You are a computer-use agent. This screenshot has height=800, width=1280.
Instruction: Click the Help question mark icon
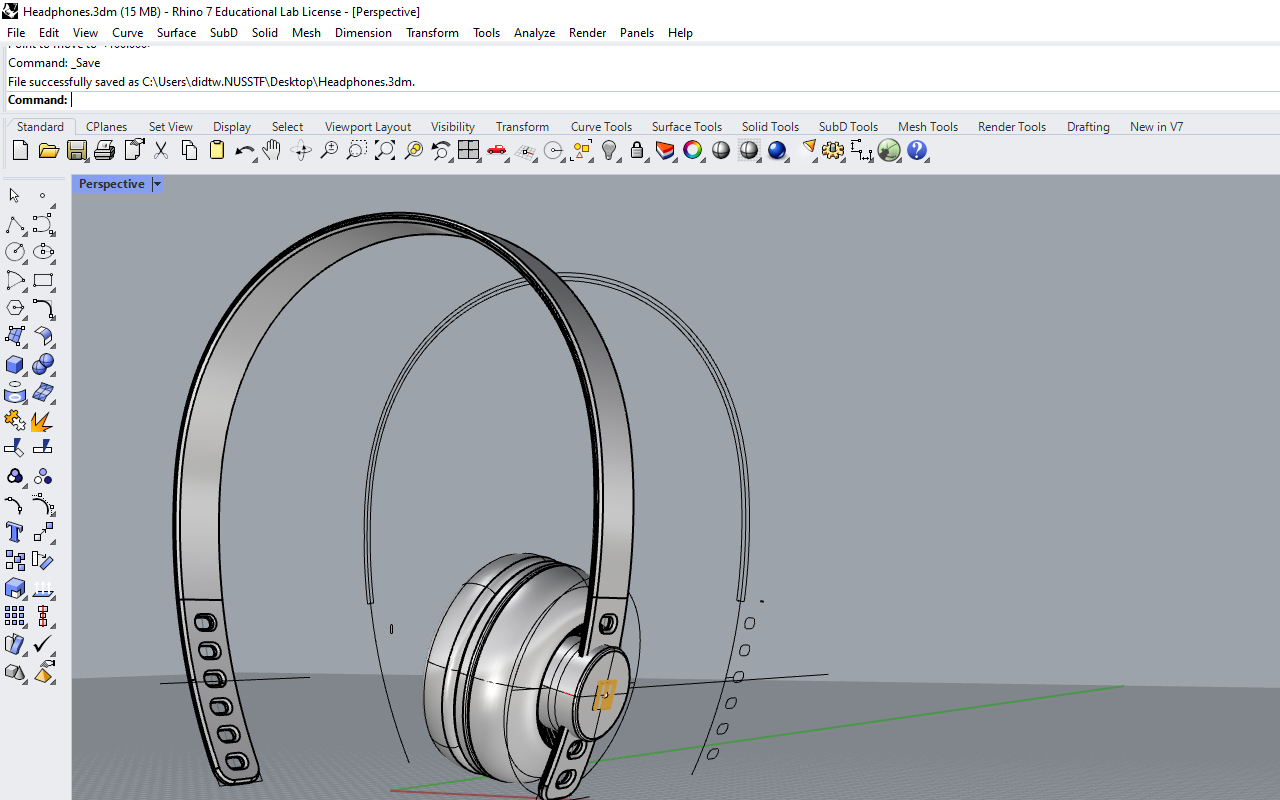(x=917, y=151)
